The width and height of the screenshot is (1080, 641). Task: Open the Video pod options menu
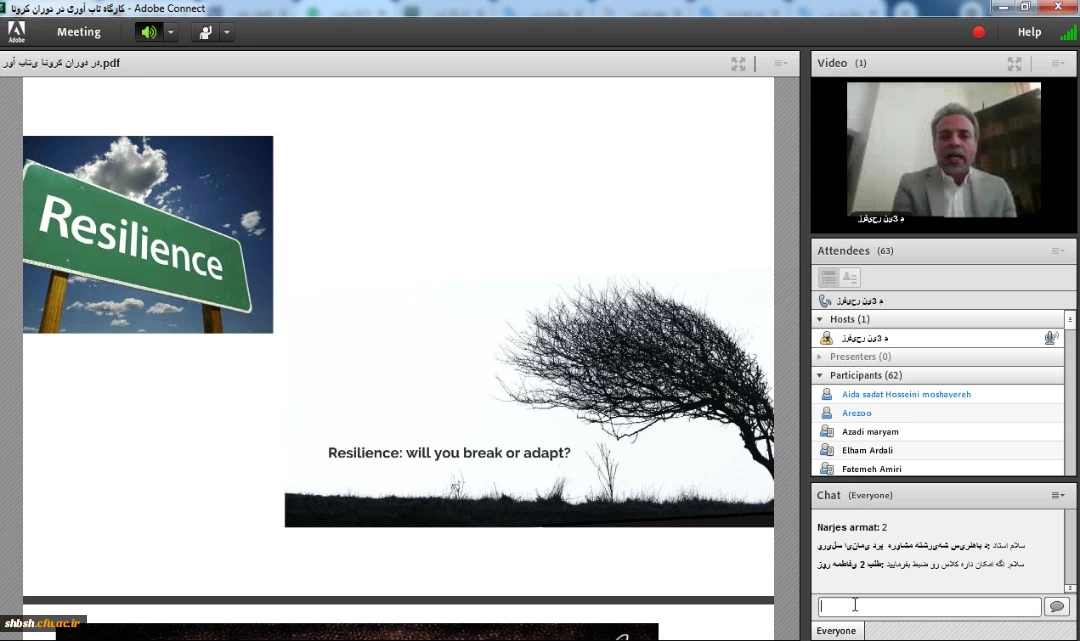(1057, 64)
